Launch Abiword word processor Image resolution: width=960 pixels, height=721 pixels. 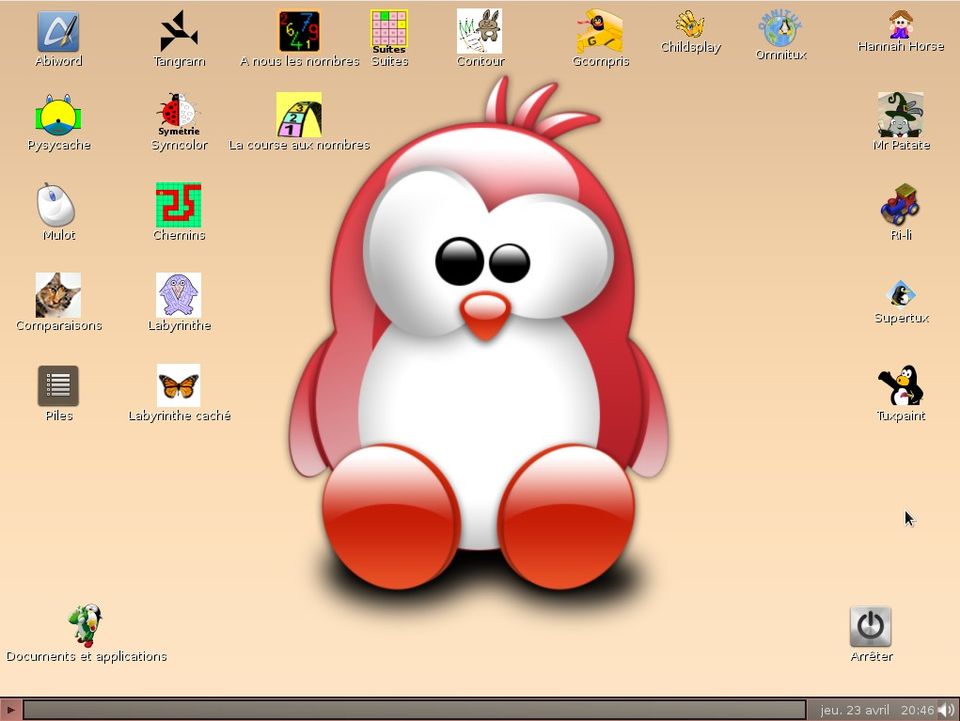pos(58,32)
